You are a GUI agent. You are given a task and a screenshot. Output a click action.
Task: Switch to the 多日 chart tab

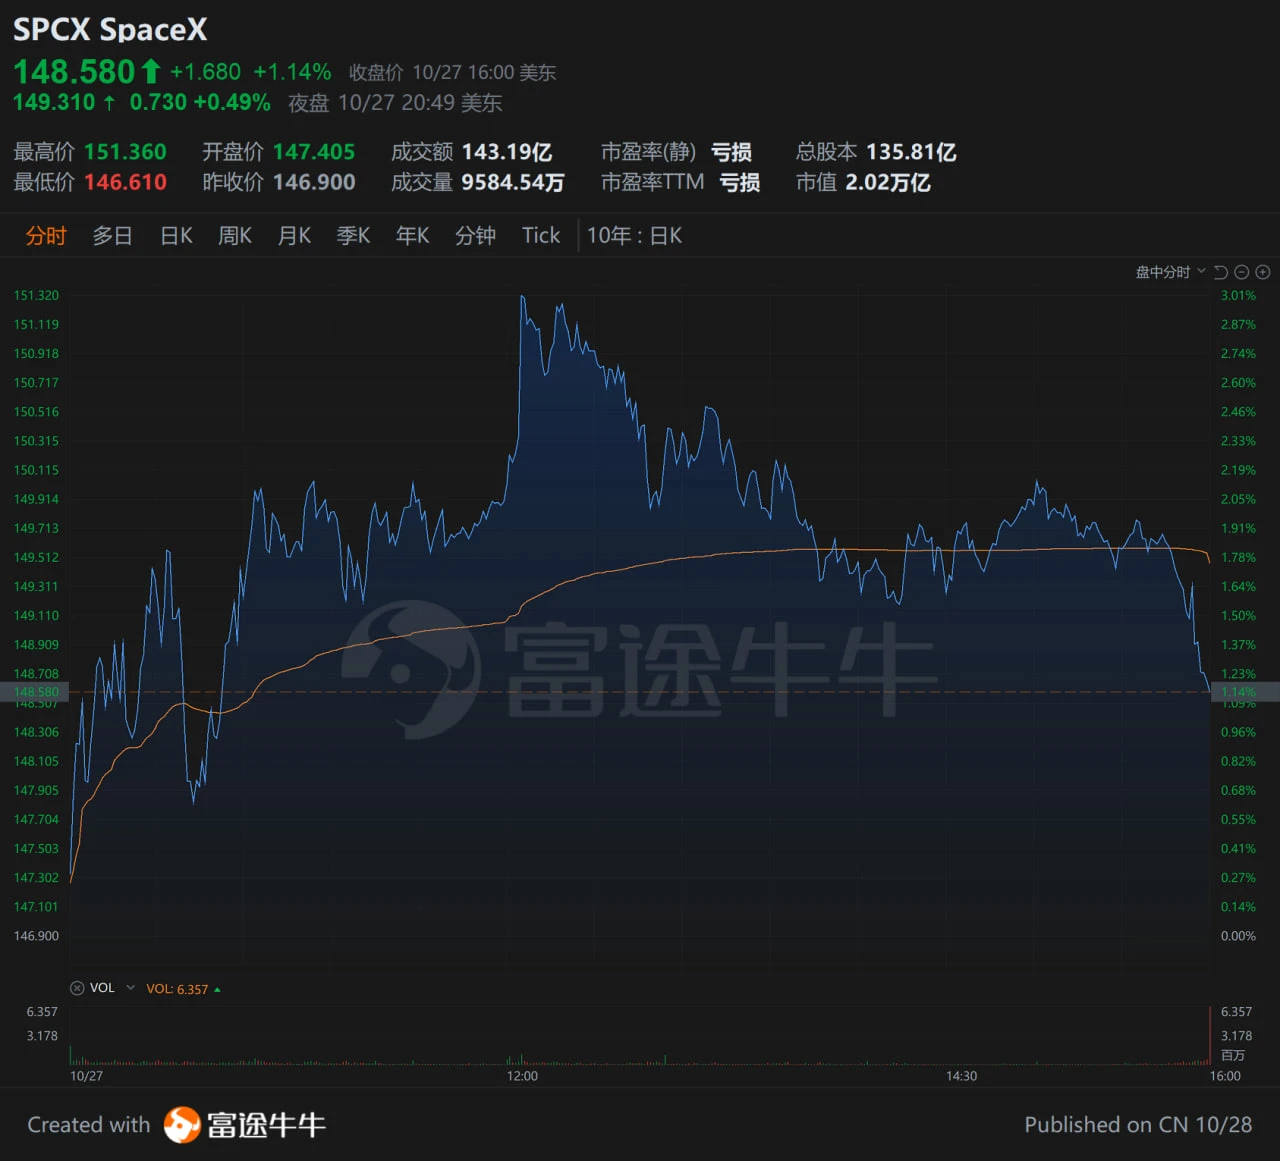[112, 236]
